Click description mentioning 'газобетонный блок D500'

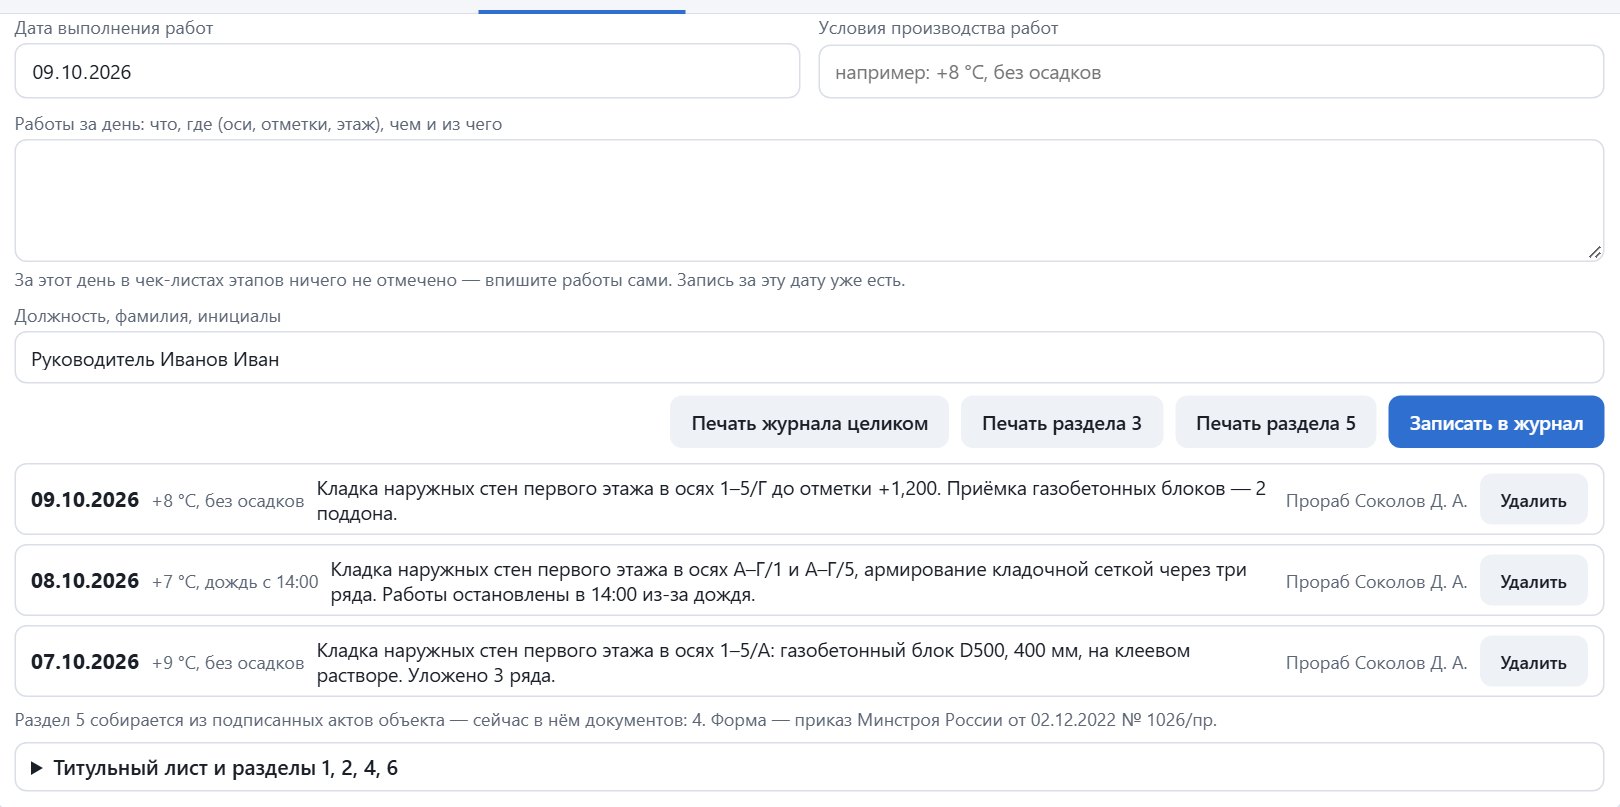pyautogui.click(x=753, y=663)
